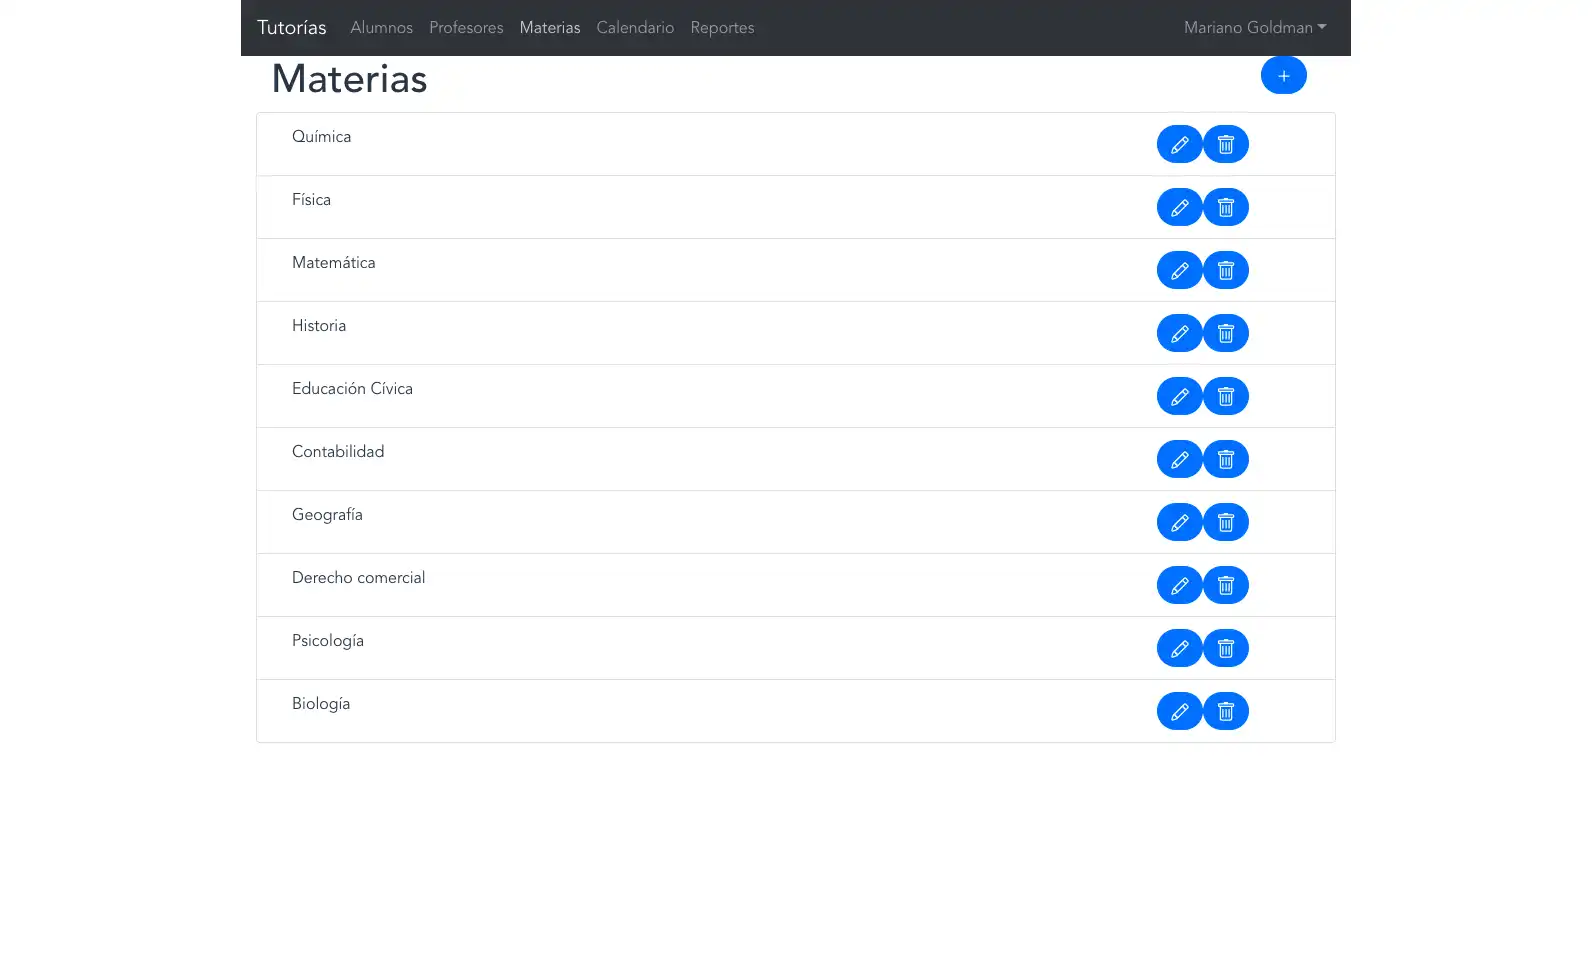Select Materias in the navbar
Image resolution: width=1592 pixels, height=977 pixels.
click(x=550, y=28)
